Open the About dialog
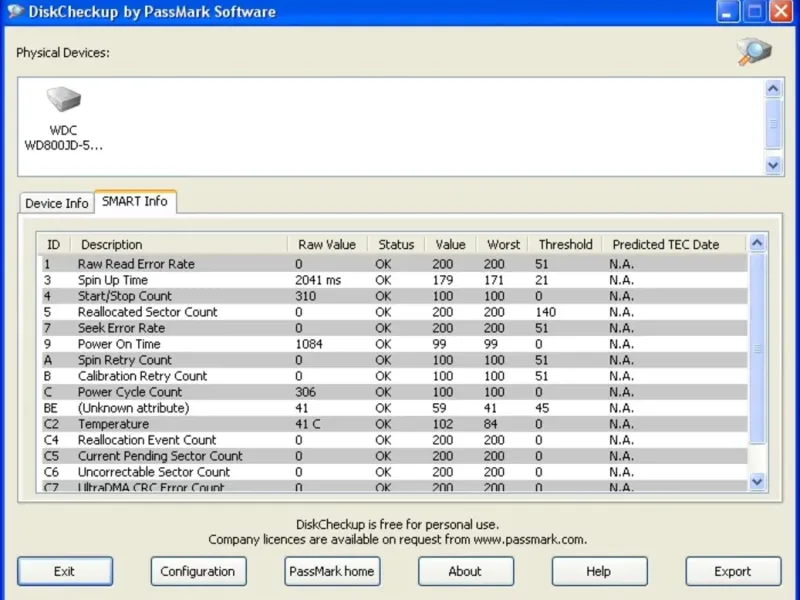Screen dimensions: 800x600 tap(465, 571)
